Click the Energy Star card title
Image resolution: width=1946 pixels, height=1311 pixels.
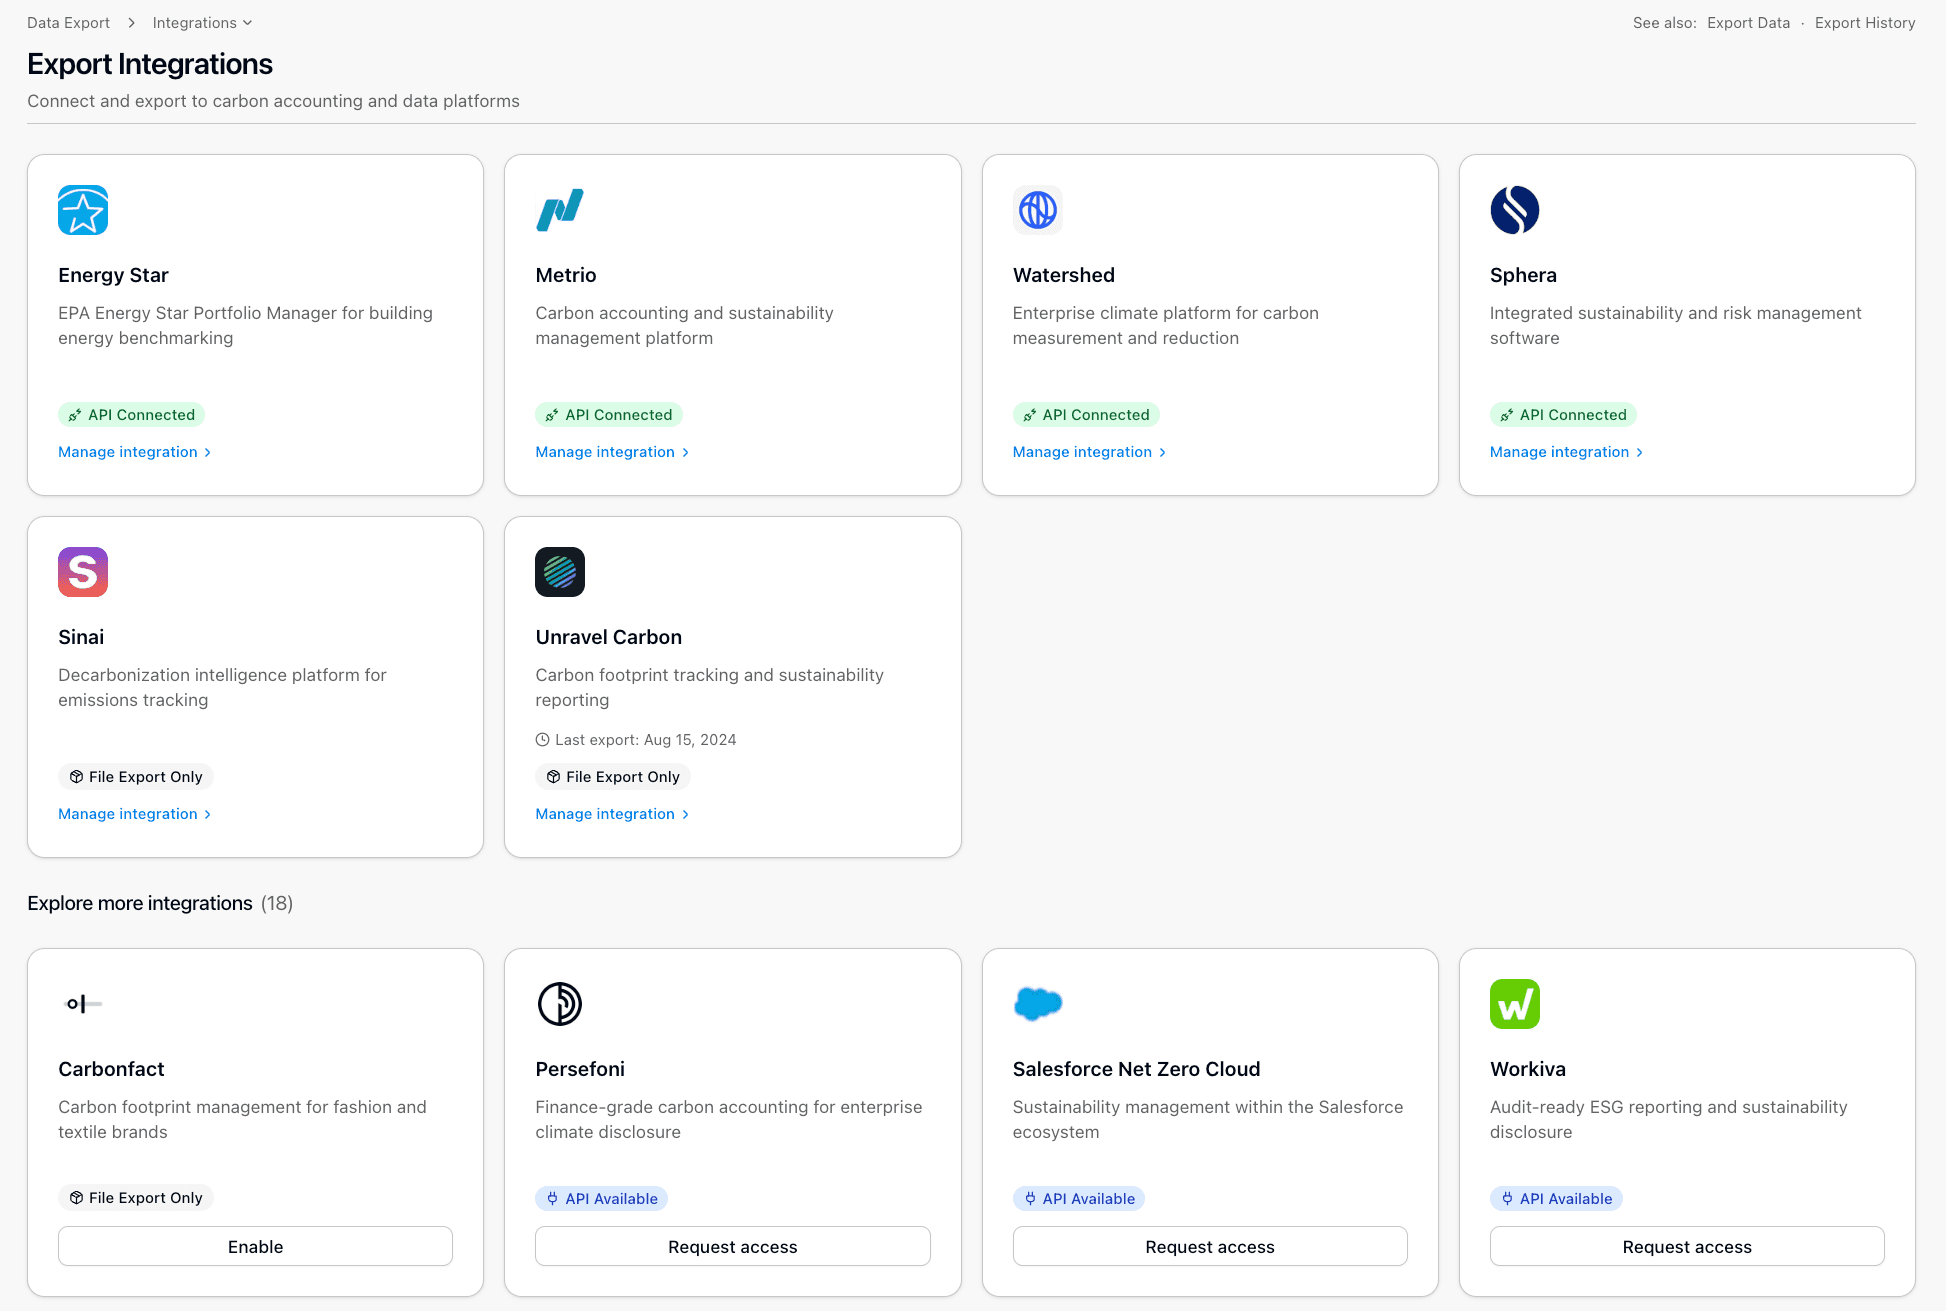point(113,275)
